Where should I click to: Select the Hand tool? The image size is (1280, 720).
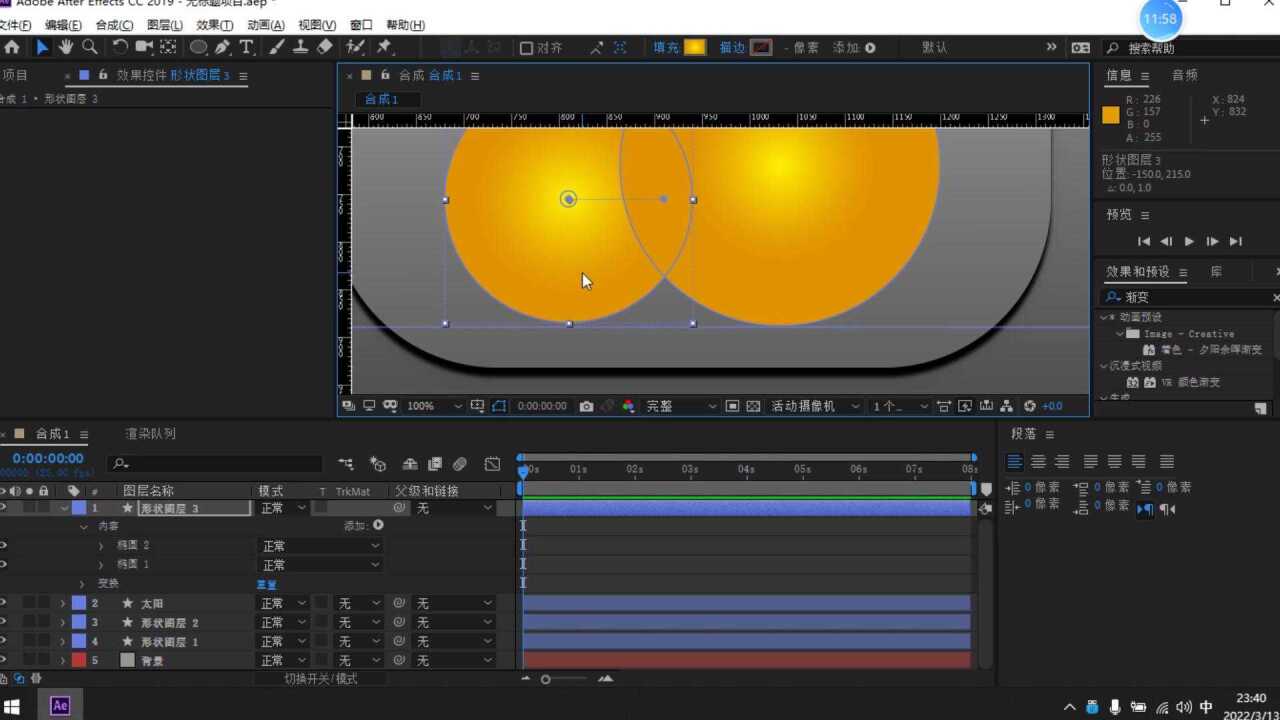(66, 47)
